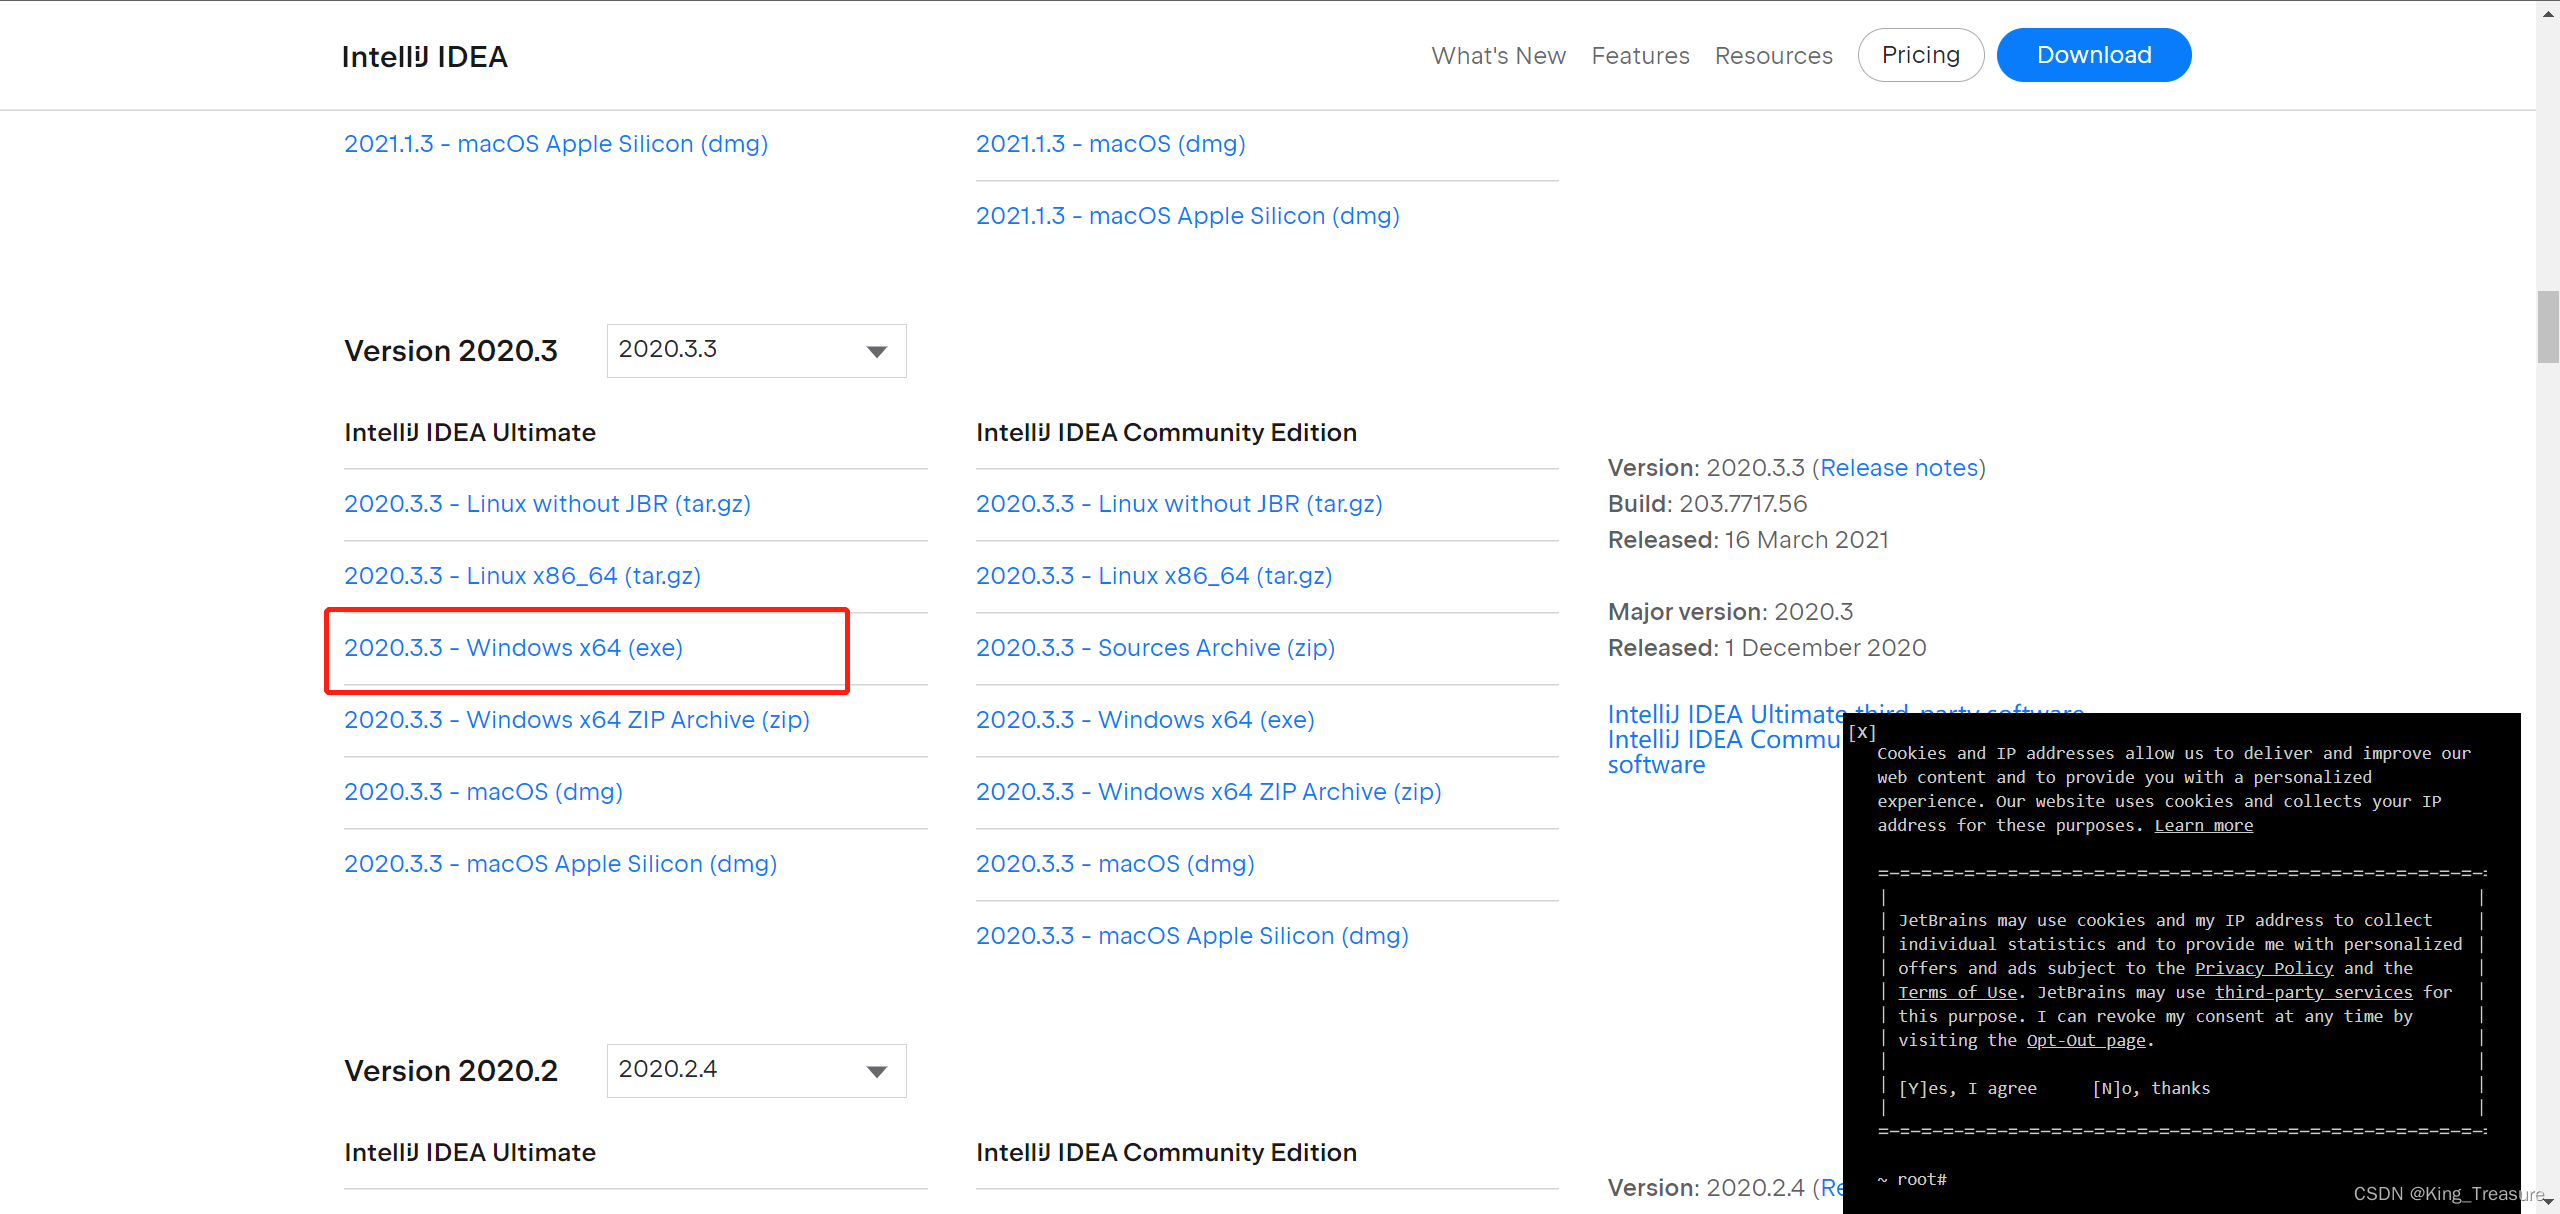Open the Privacy Policy link
Image resolution: width=2560 pixels, height=1214 pixels.
click(2264, 968)
